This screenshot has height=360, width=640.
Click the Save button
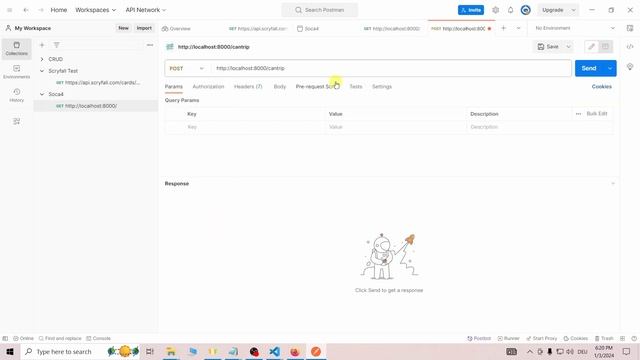(548, 47)
